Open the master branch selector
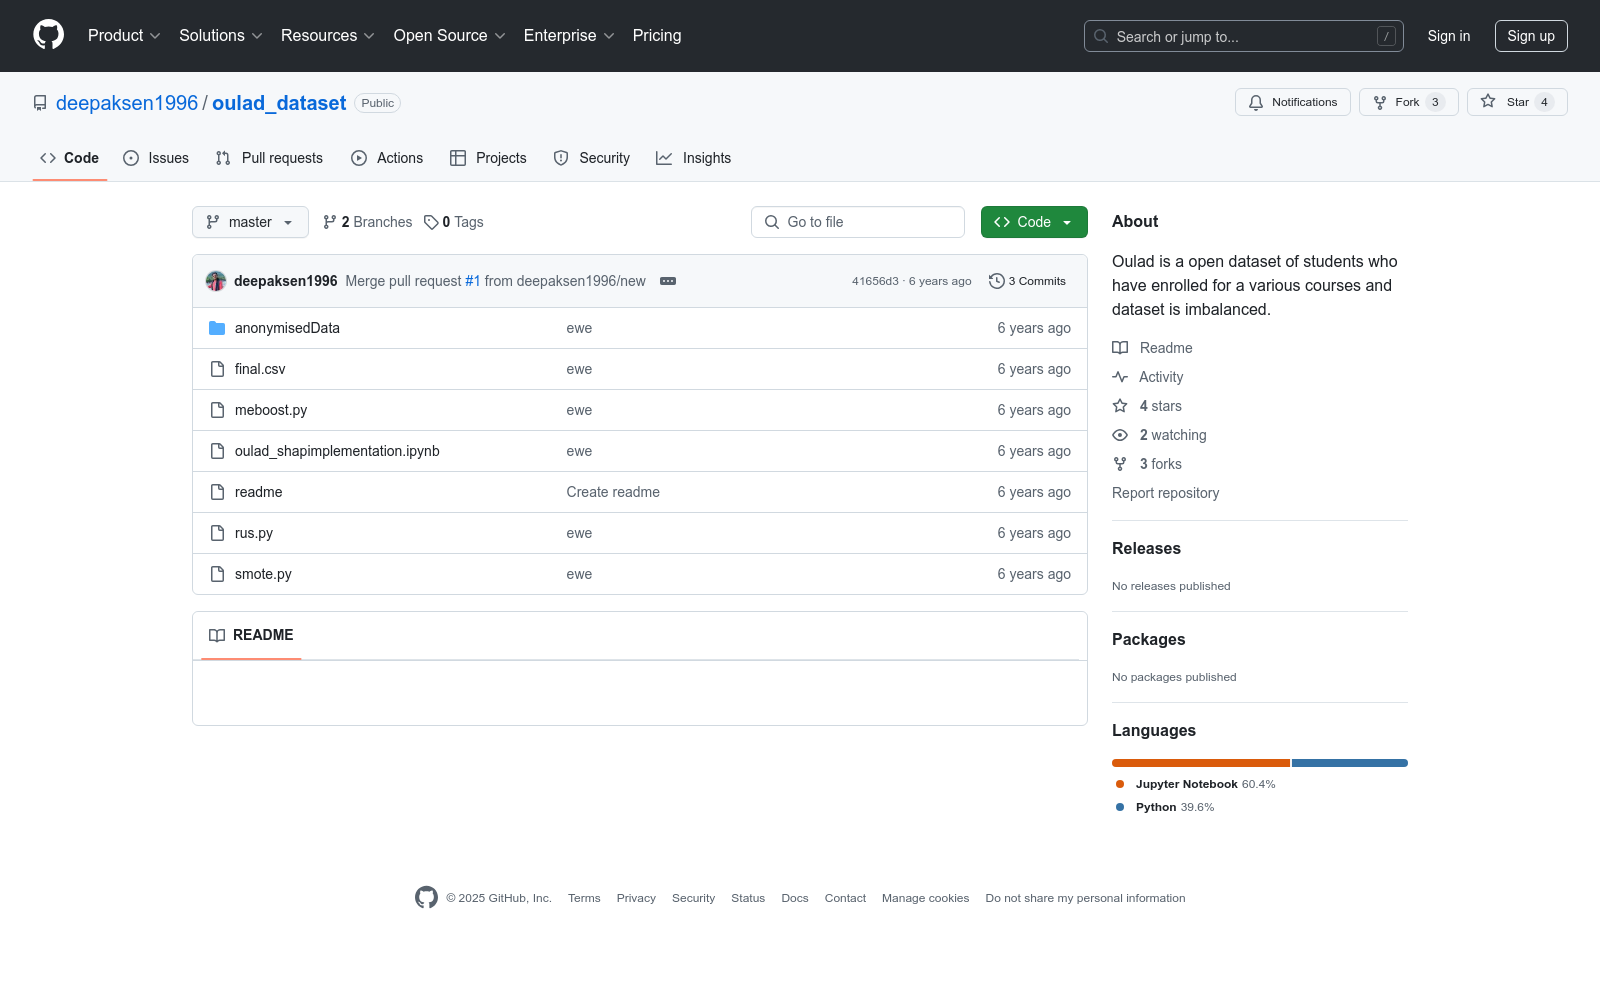The height and width of the screenshot is (1000, 1600). click(x=250, y=222)
